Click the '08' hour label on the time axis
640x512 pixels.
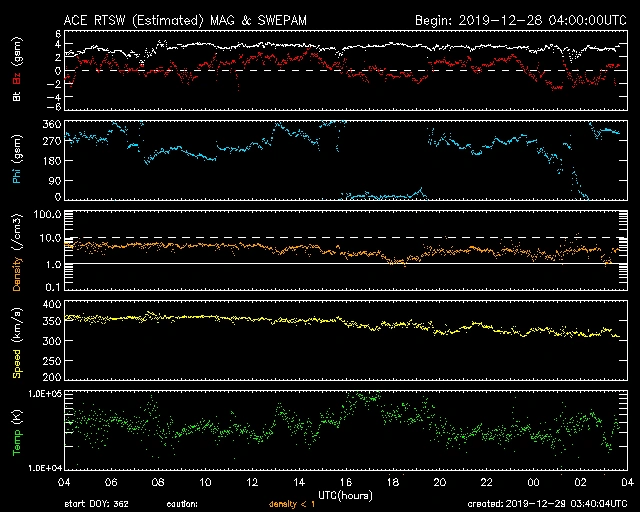pyautogui.click(x=158, y=482)
